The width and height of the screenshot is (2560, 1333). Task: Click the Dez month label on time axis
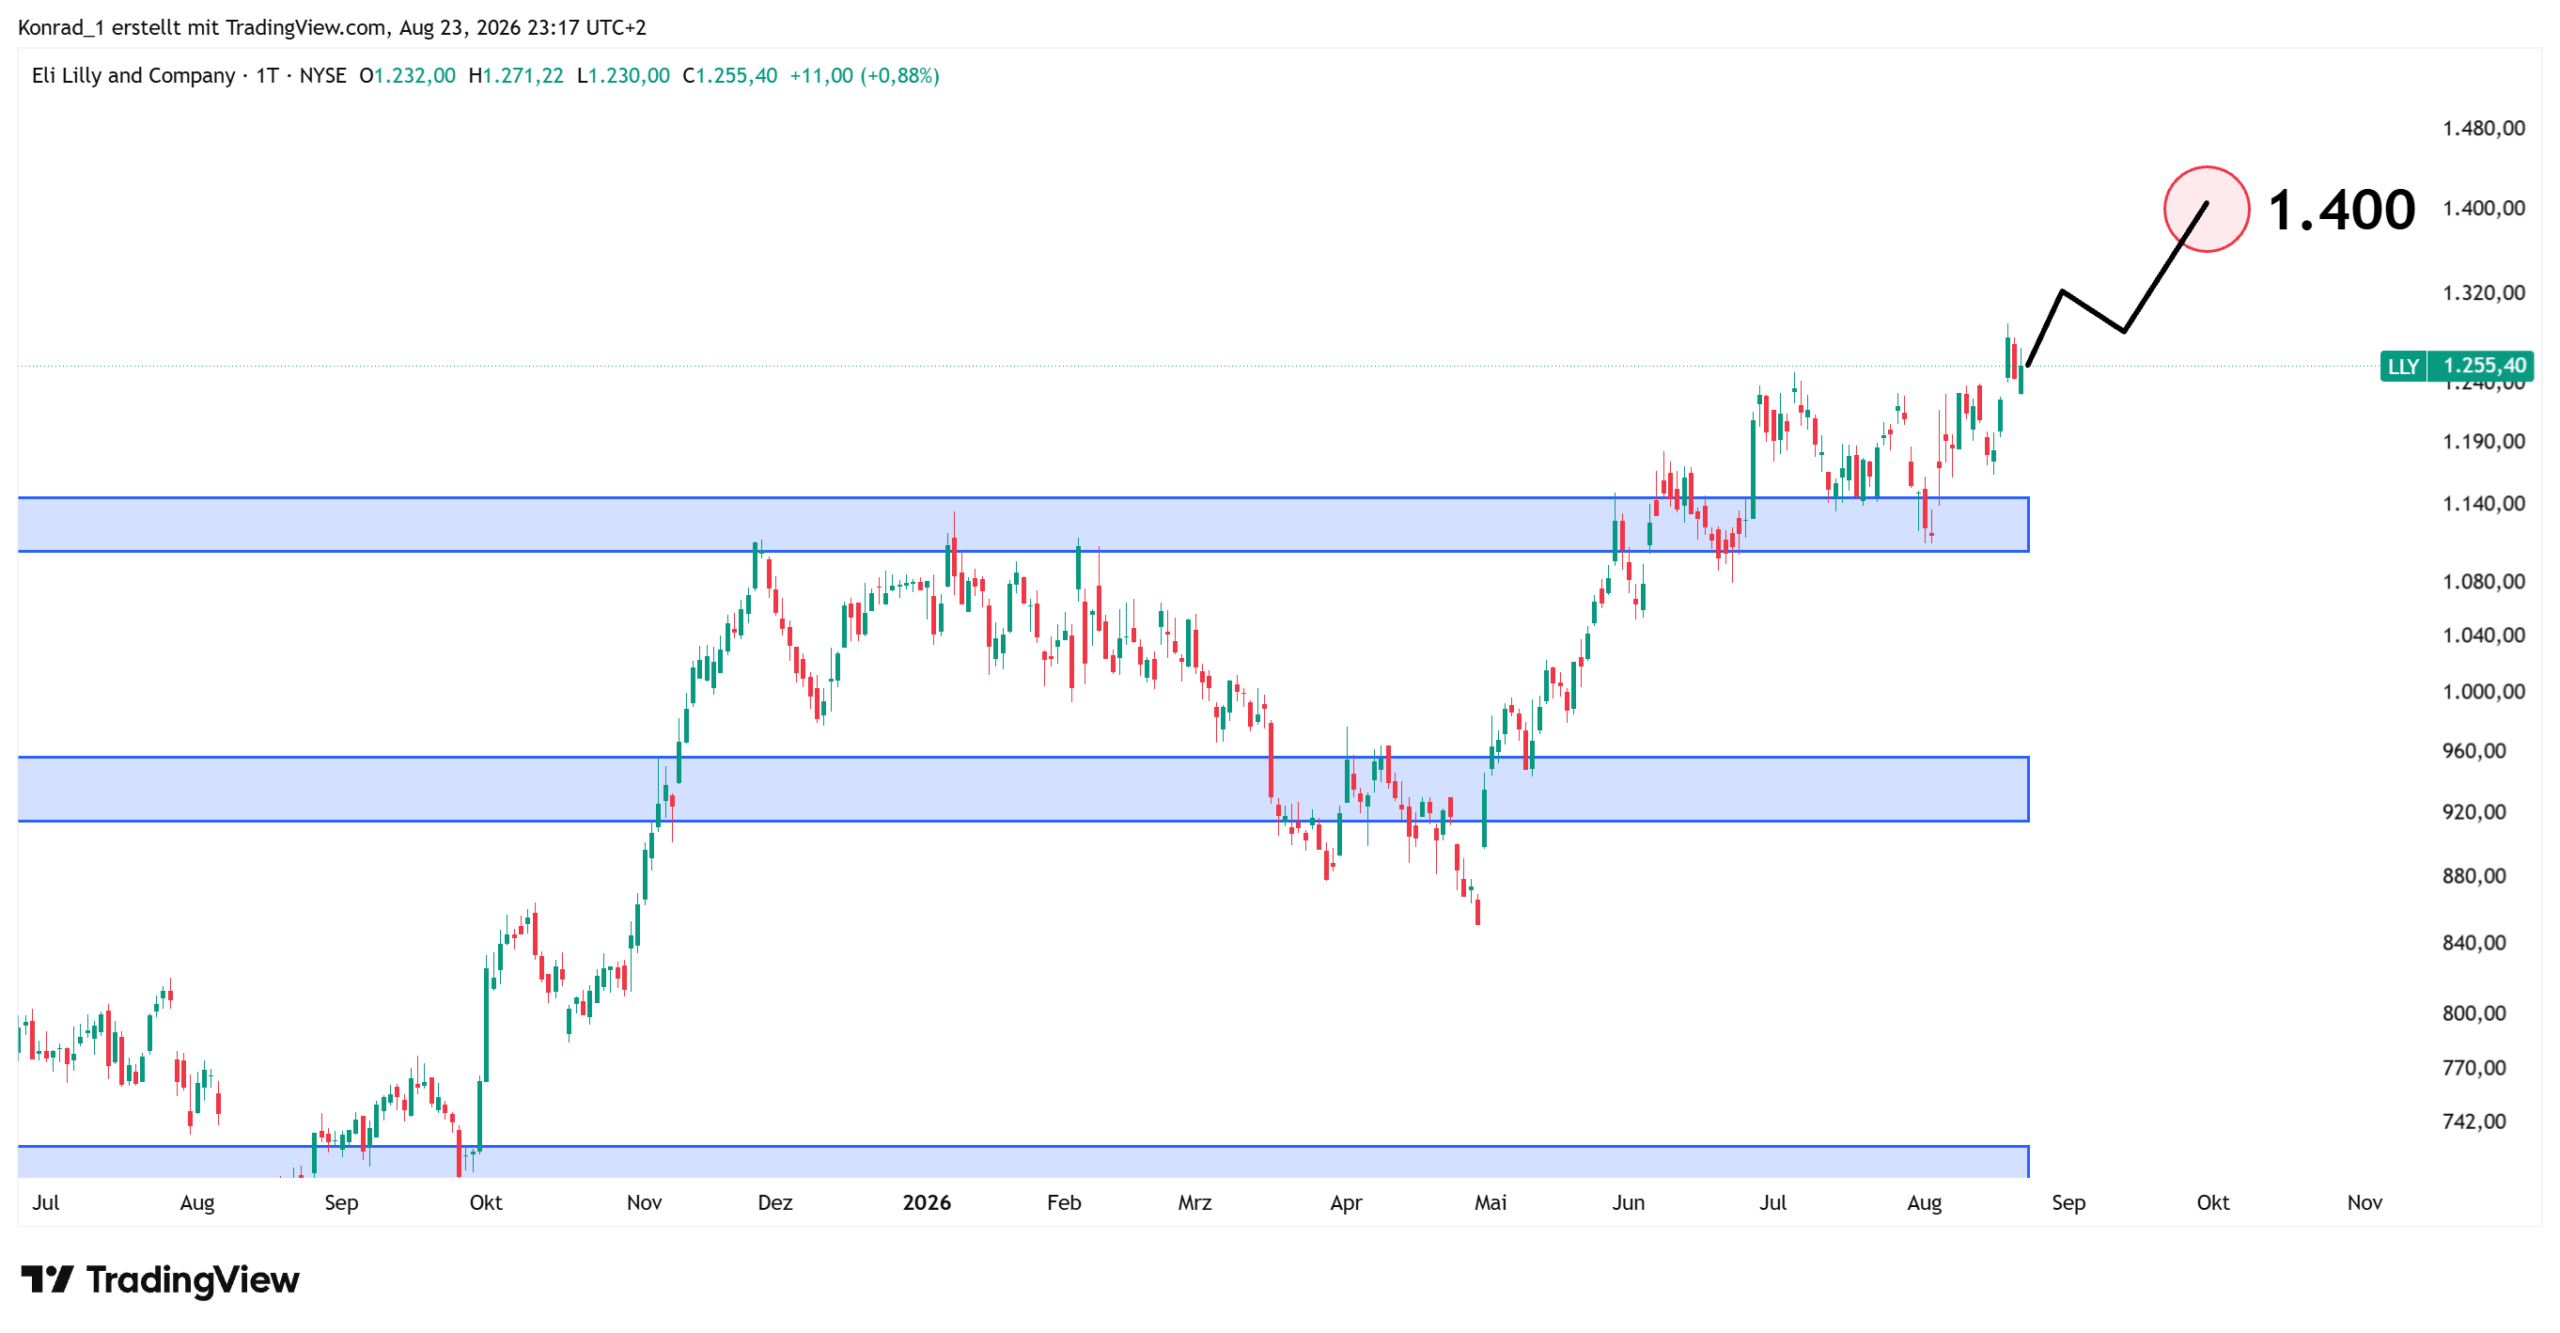pyautogui.click(x=775, y=1203)
